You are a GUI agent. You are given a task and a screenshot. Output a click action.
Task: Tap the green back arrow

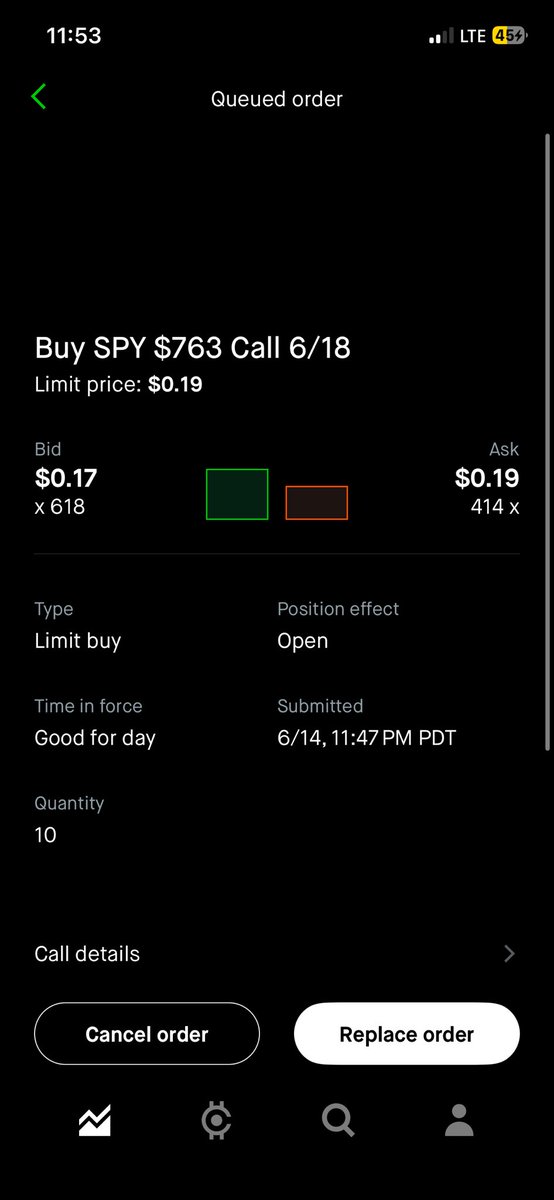pos(39,97)
